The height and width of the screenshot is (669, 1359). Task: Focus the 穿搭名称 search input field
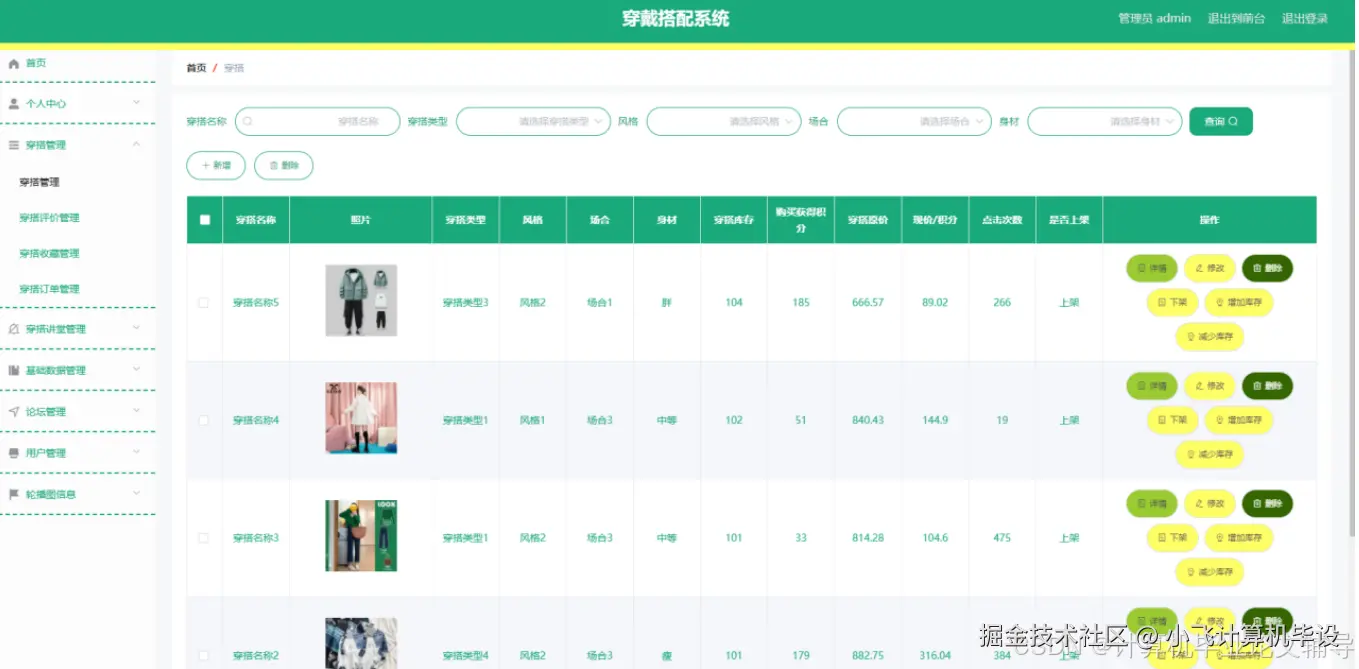click(318, 122)
